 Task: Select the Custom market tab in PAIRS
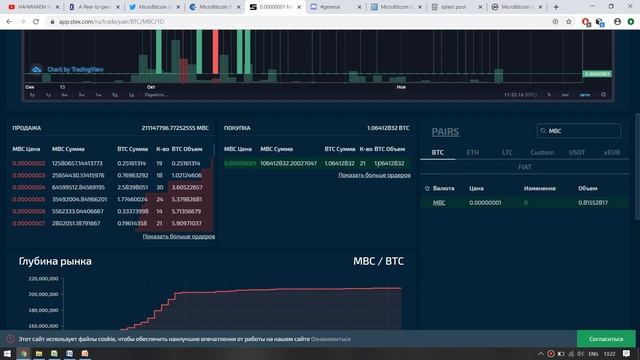tap(542, 153)
